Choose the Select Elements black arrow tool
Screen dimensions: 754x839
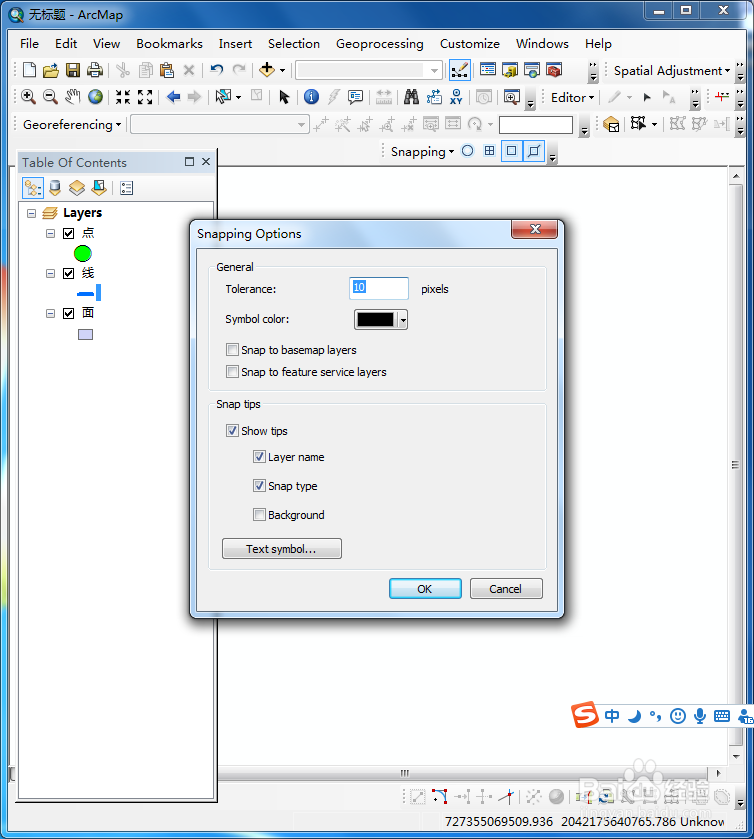pos(284,97)
